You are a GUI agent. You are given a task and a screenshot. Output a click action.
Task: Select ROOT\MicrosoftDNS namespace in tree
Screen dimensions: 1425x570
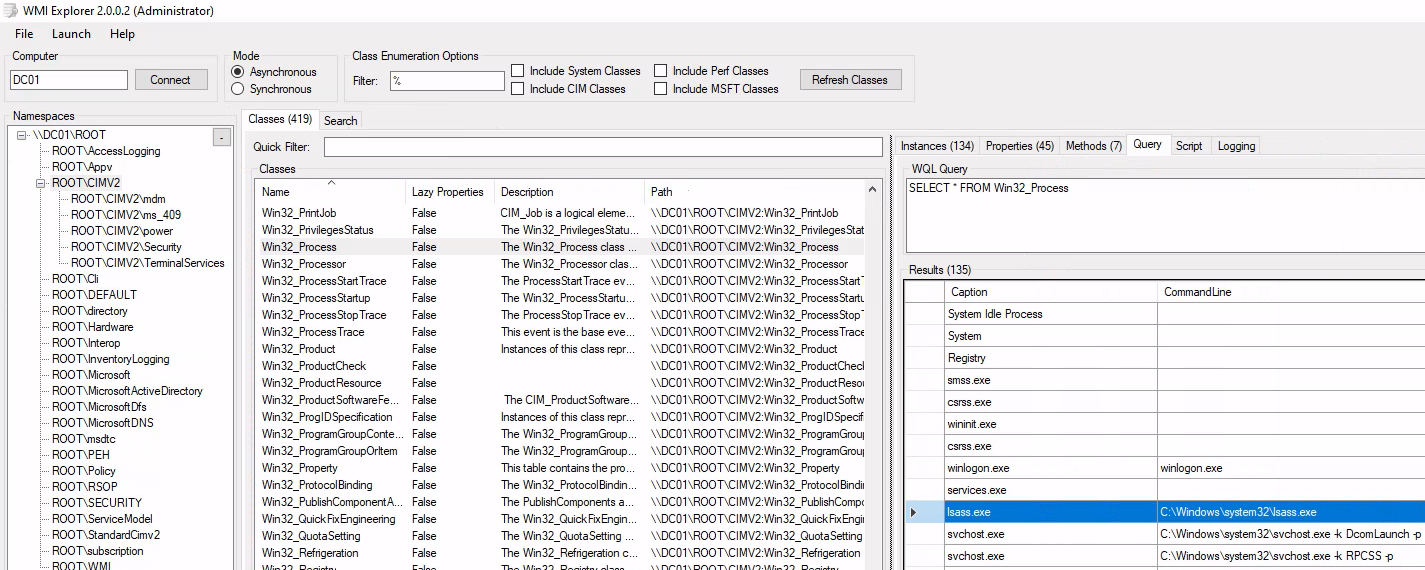[102, 423]
